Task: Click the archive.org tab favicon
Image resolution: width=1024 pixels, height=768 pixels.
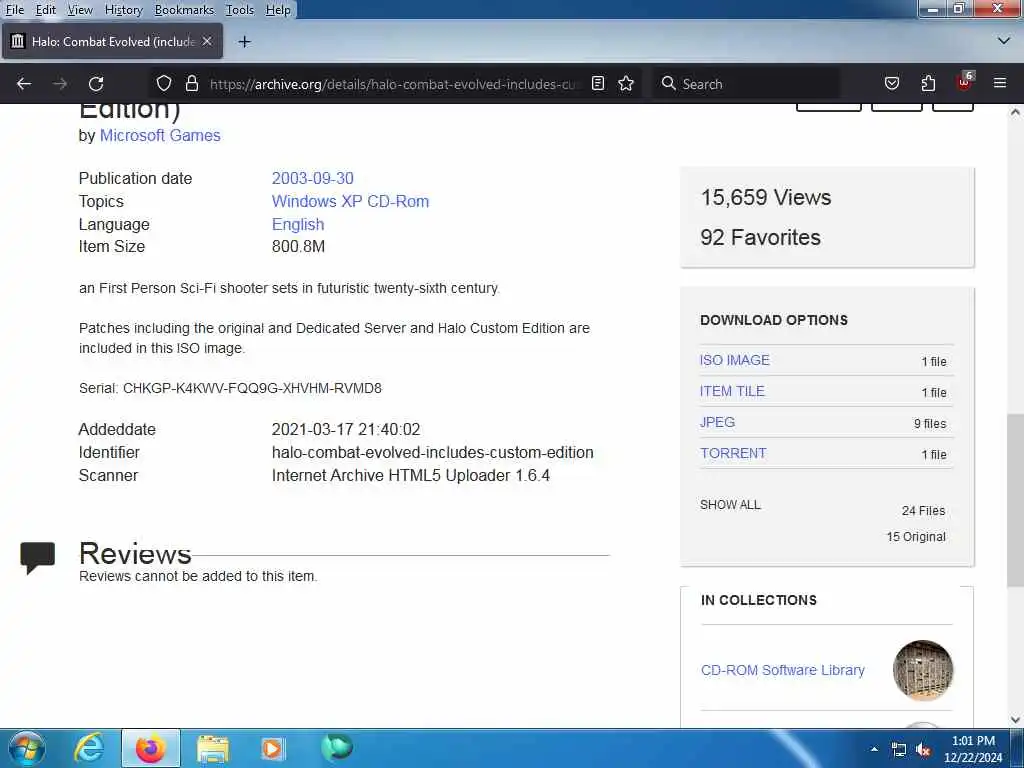Action: [18, 41]
